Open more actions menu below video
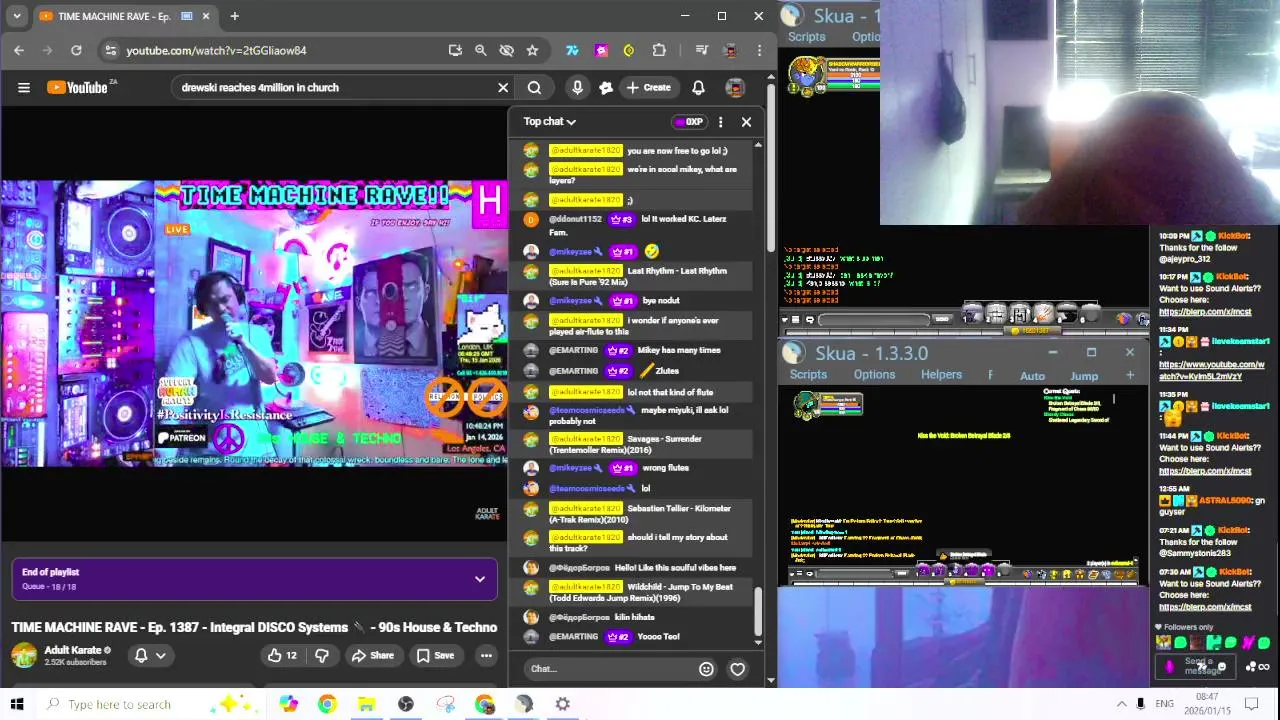Image resolution: width=1280 pixels, height=720 pixels. [x=486, y=656]
